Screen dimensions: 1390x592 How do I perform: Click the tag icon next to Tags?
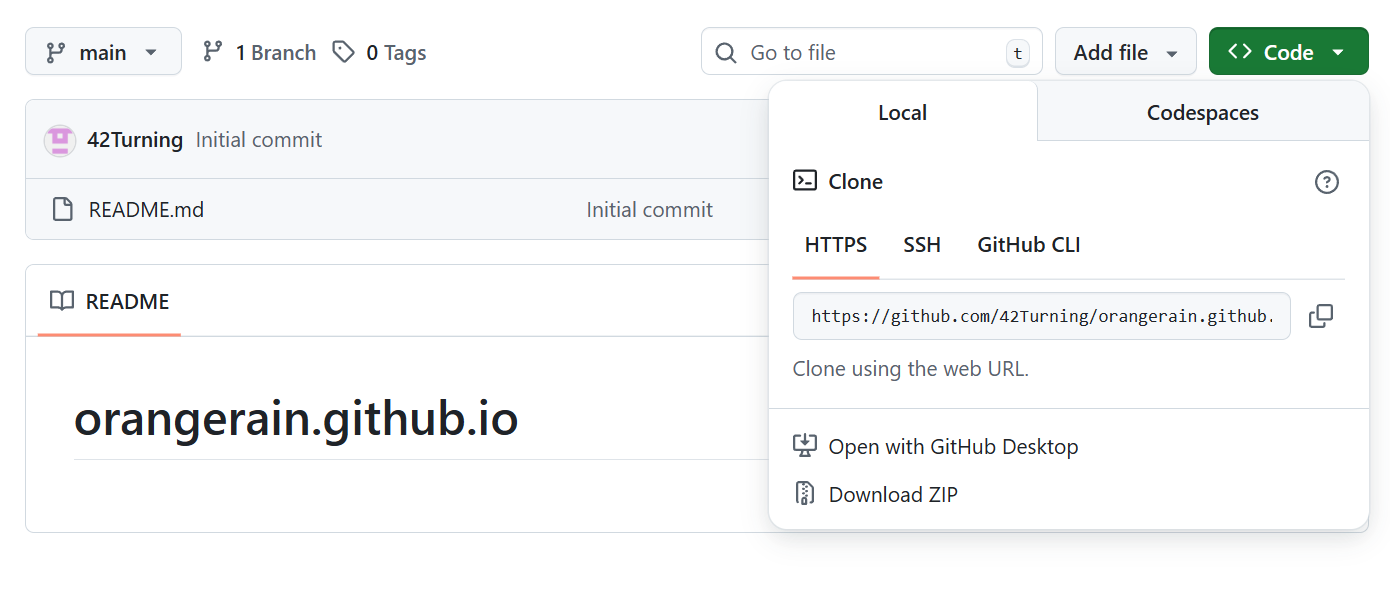344,52
